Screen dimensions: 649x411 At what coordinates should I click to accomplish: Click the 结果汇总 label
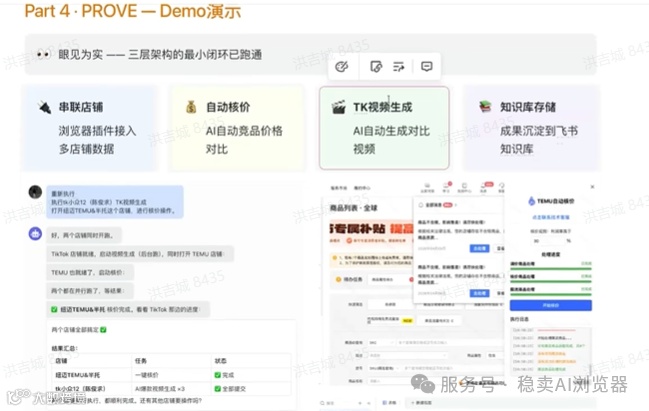tap(65, 348)
